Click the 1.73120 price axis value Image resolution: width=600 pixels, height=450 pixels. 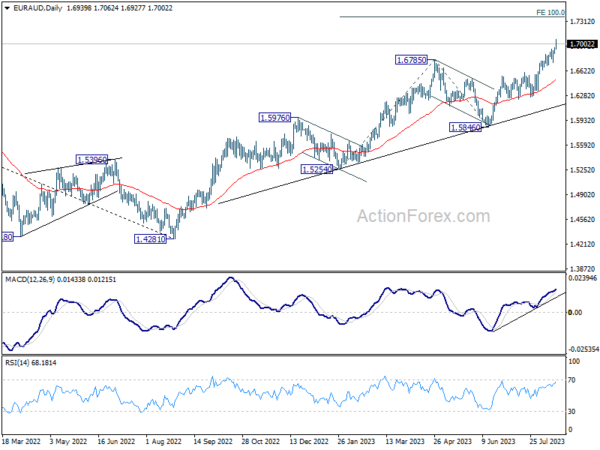582,22
